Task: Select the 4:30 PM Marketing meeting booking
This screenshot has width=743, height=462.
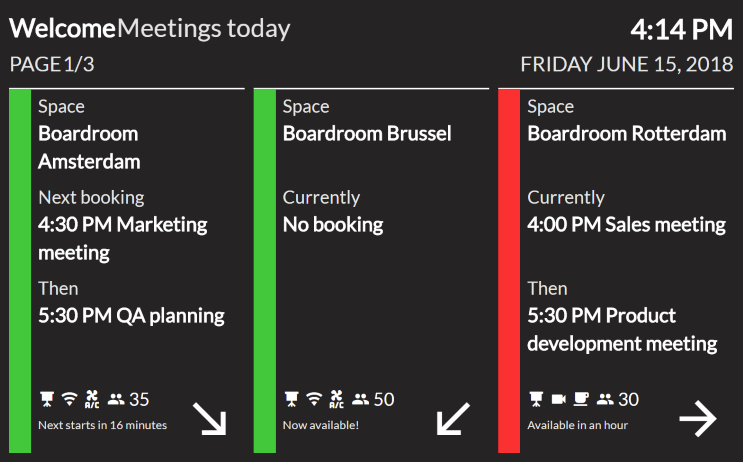Action: pos(123,238)
